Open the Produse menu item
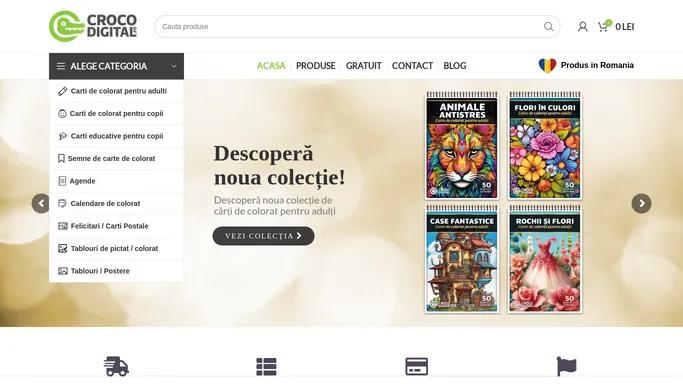683x384 pixels. [316, 66]
